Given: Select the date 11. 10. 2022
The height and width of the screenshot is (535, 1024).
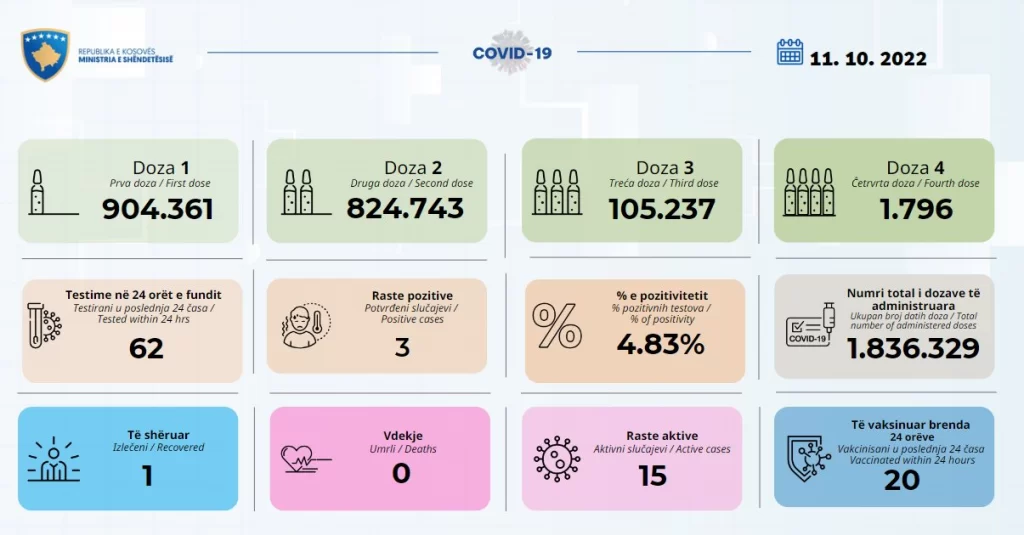Looking at the screenshot, I should 868,59.
